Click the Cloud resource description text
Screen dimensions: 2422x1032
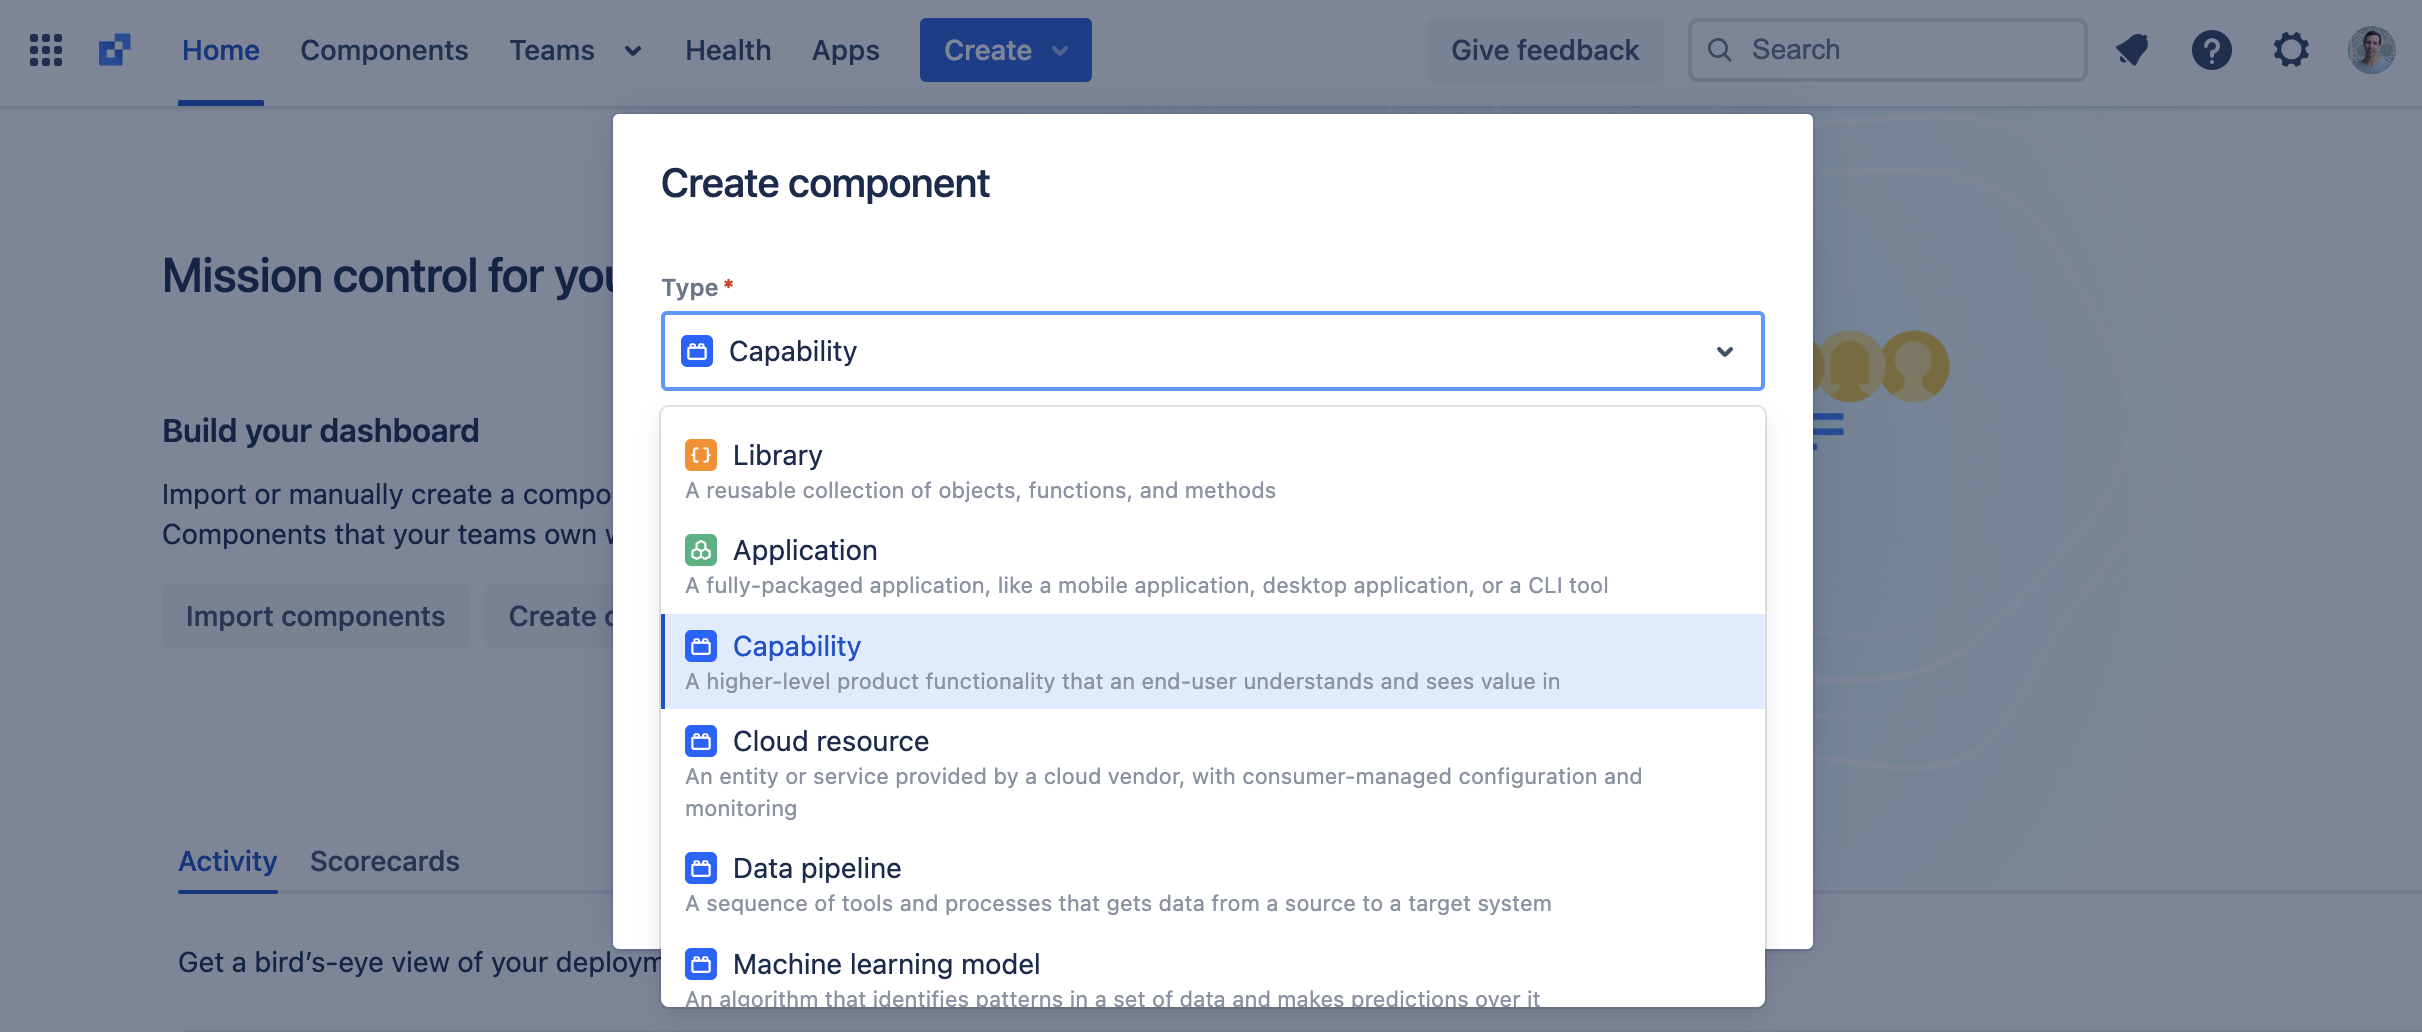[x=1163, y=792]
